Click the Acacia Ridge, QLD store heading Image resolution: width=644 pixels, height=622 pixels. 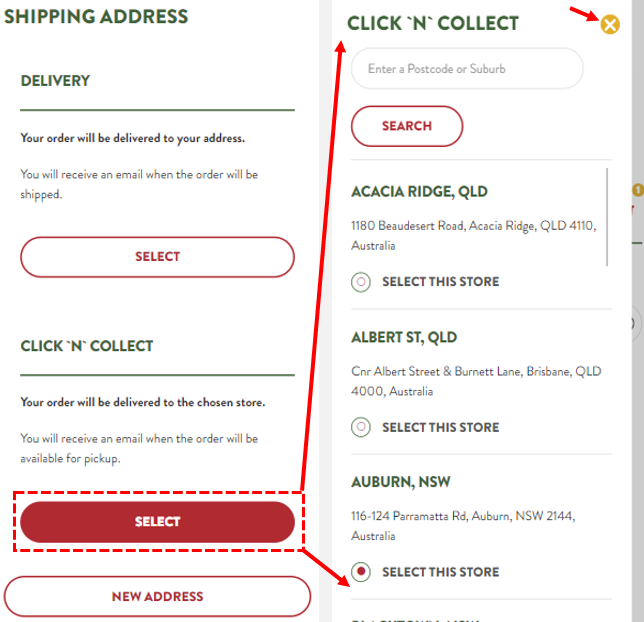(x=419, y=192)
